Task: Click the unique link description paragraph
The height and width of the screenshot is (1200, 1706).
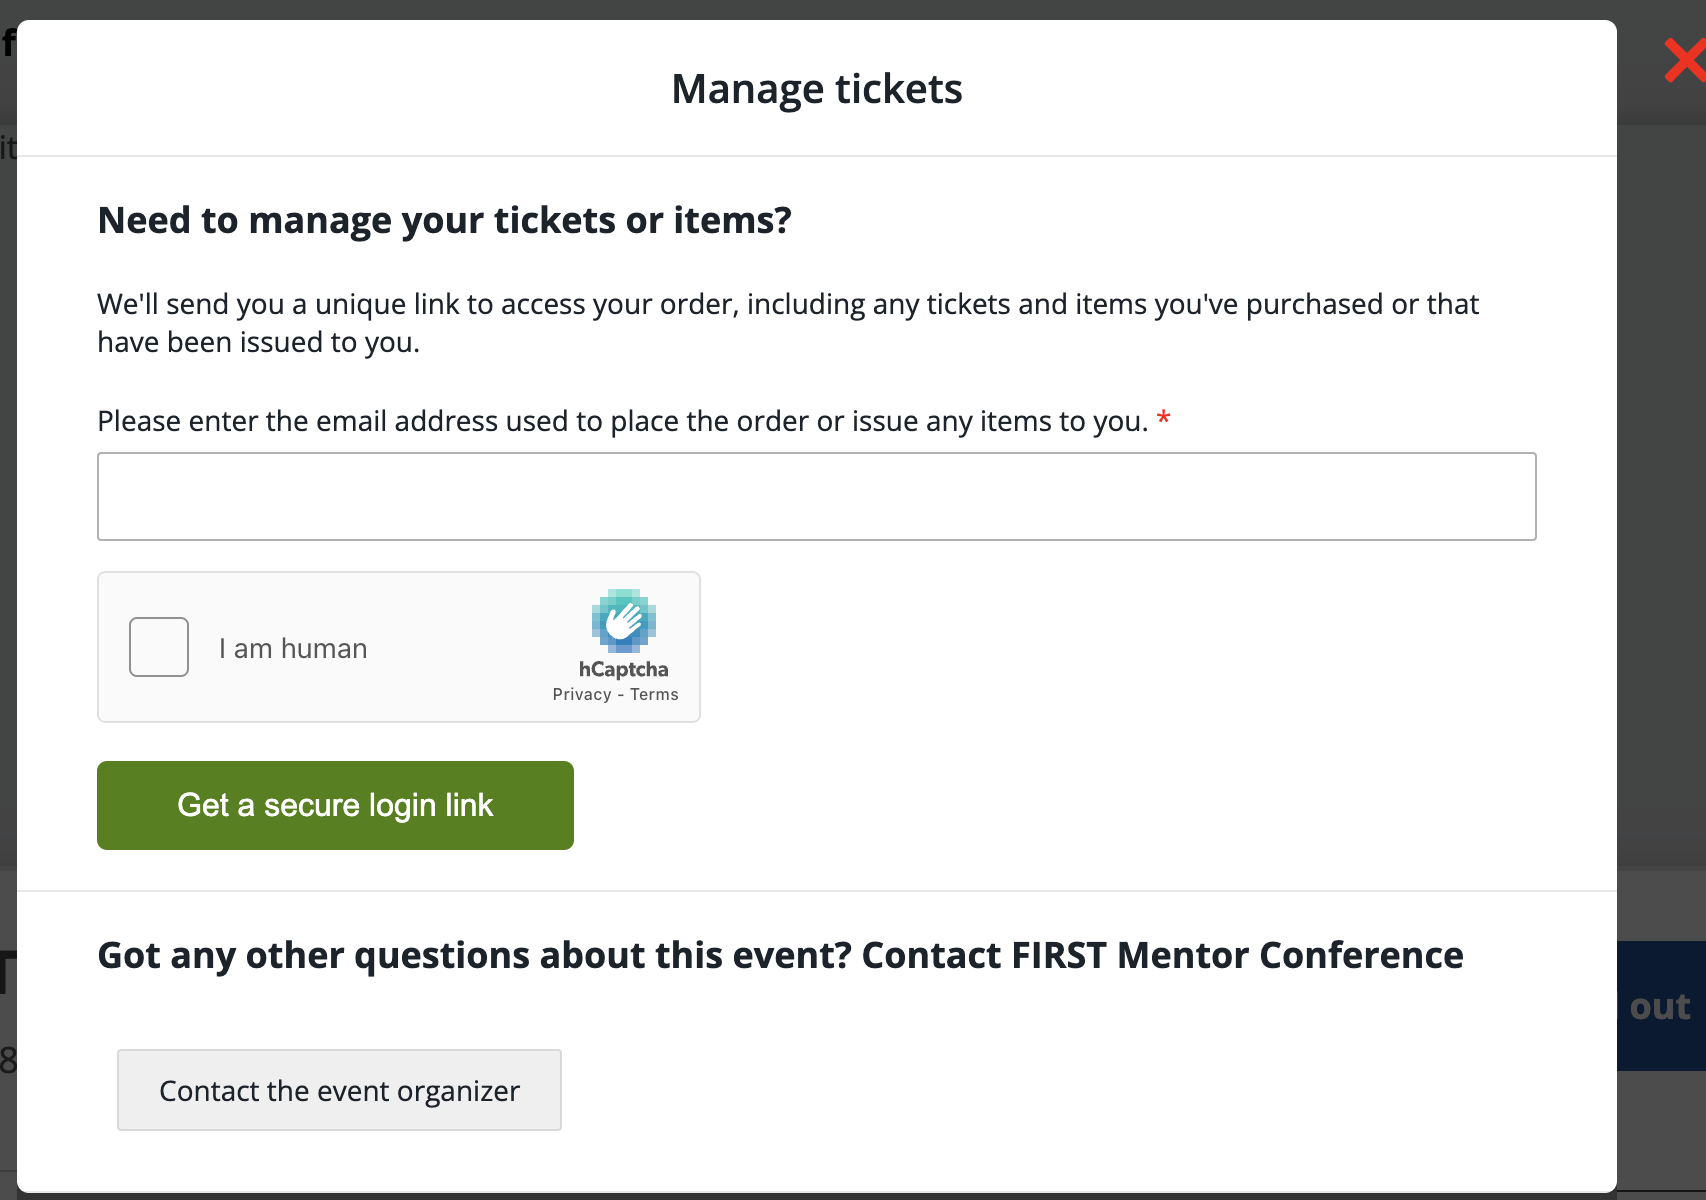Action: click(787, 322)
